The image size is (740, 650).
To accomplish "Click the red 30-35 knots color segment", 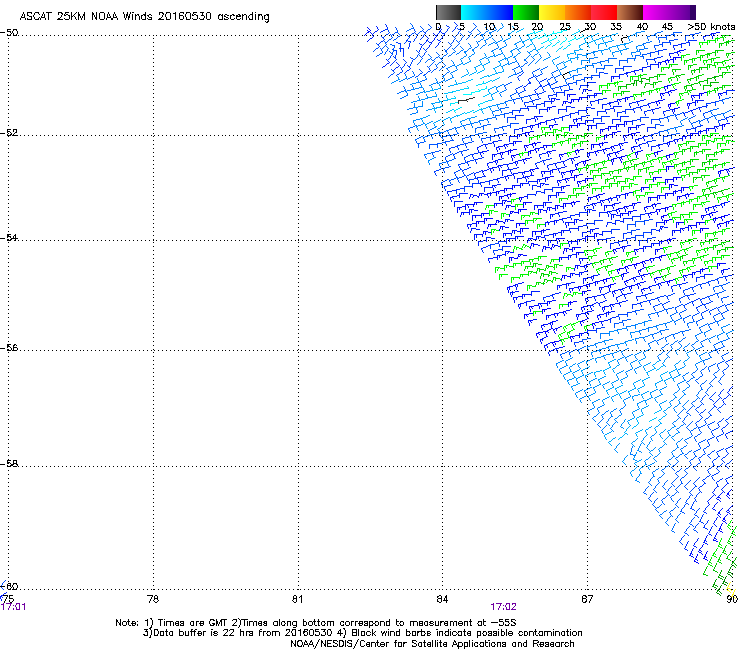I will pos(604,12).
